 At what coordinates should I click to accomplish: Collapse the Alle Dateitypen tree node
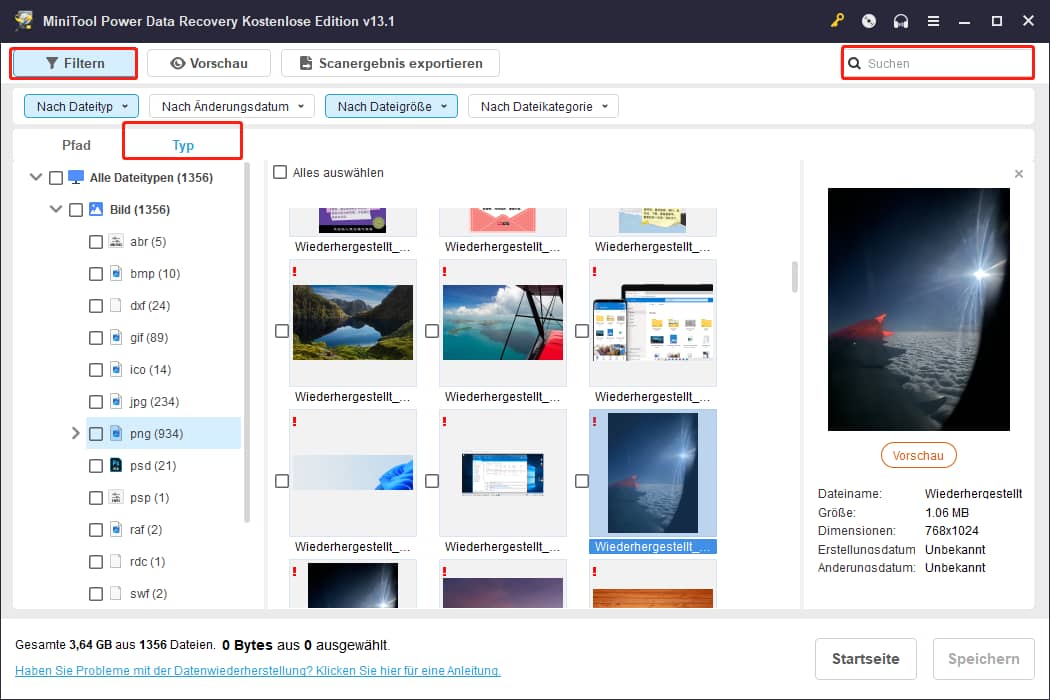[x=36, y=178]
